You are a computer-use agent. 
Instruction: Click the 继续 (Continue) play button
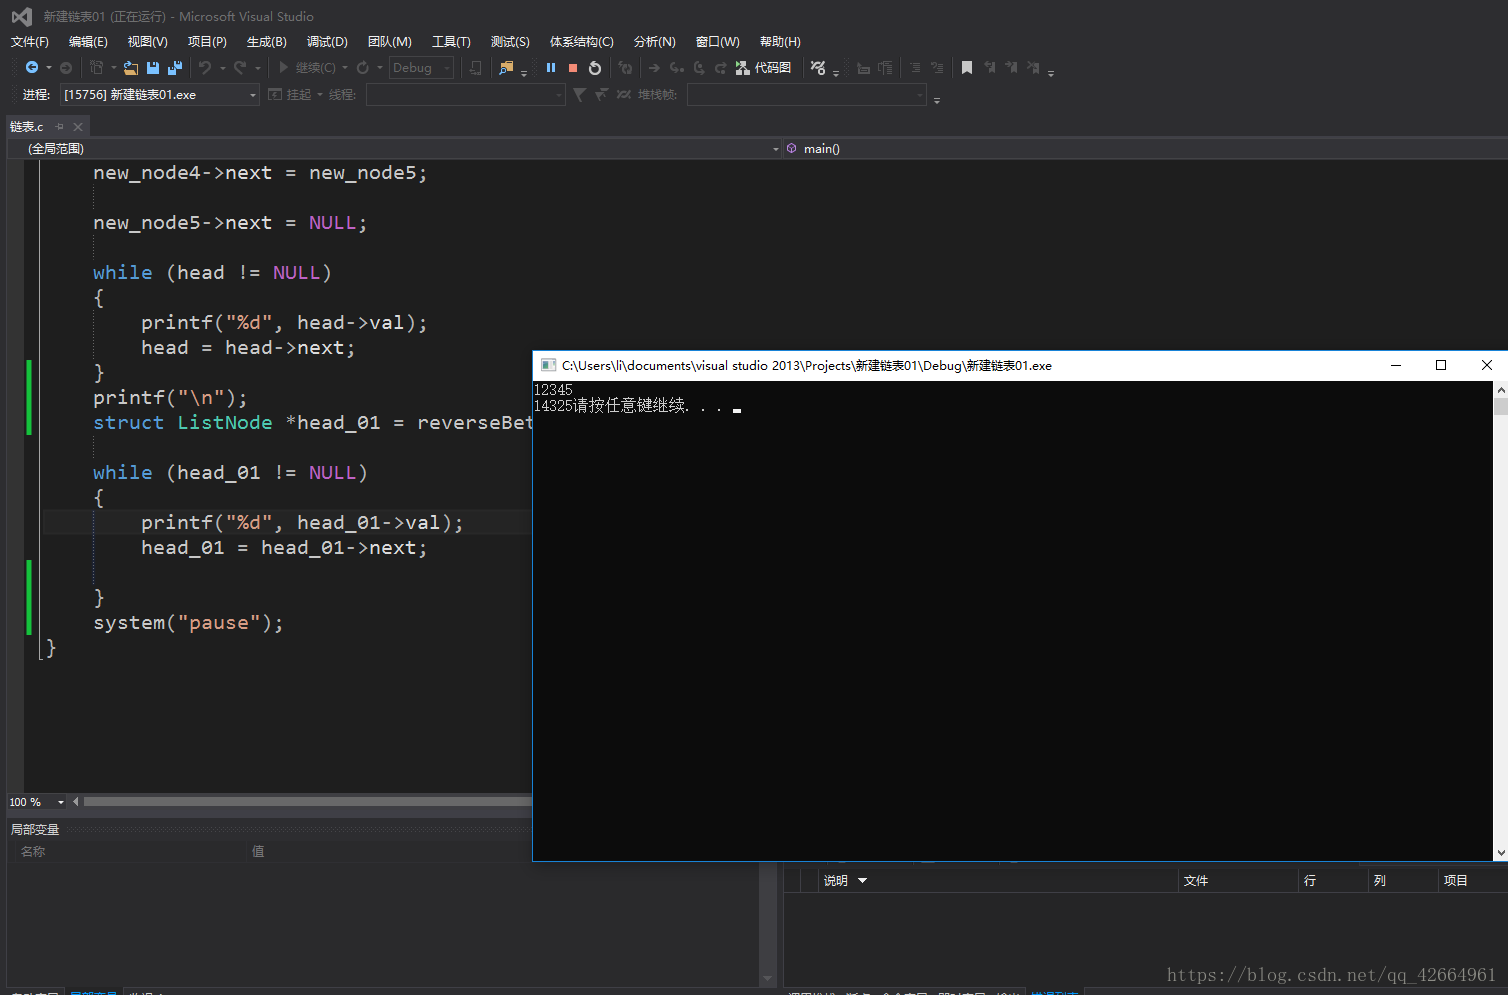click(307, 67)
